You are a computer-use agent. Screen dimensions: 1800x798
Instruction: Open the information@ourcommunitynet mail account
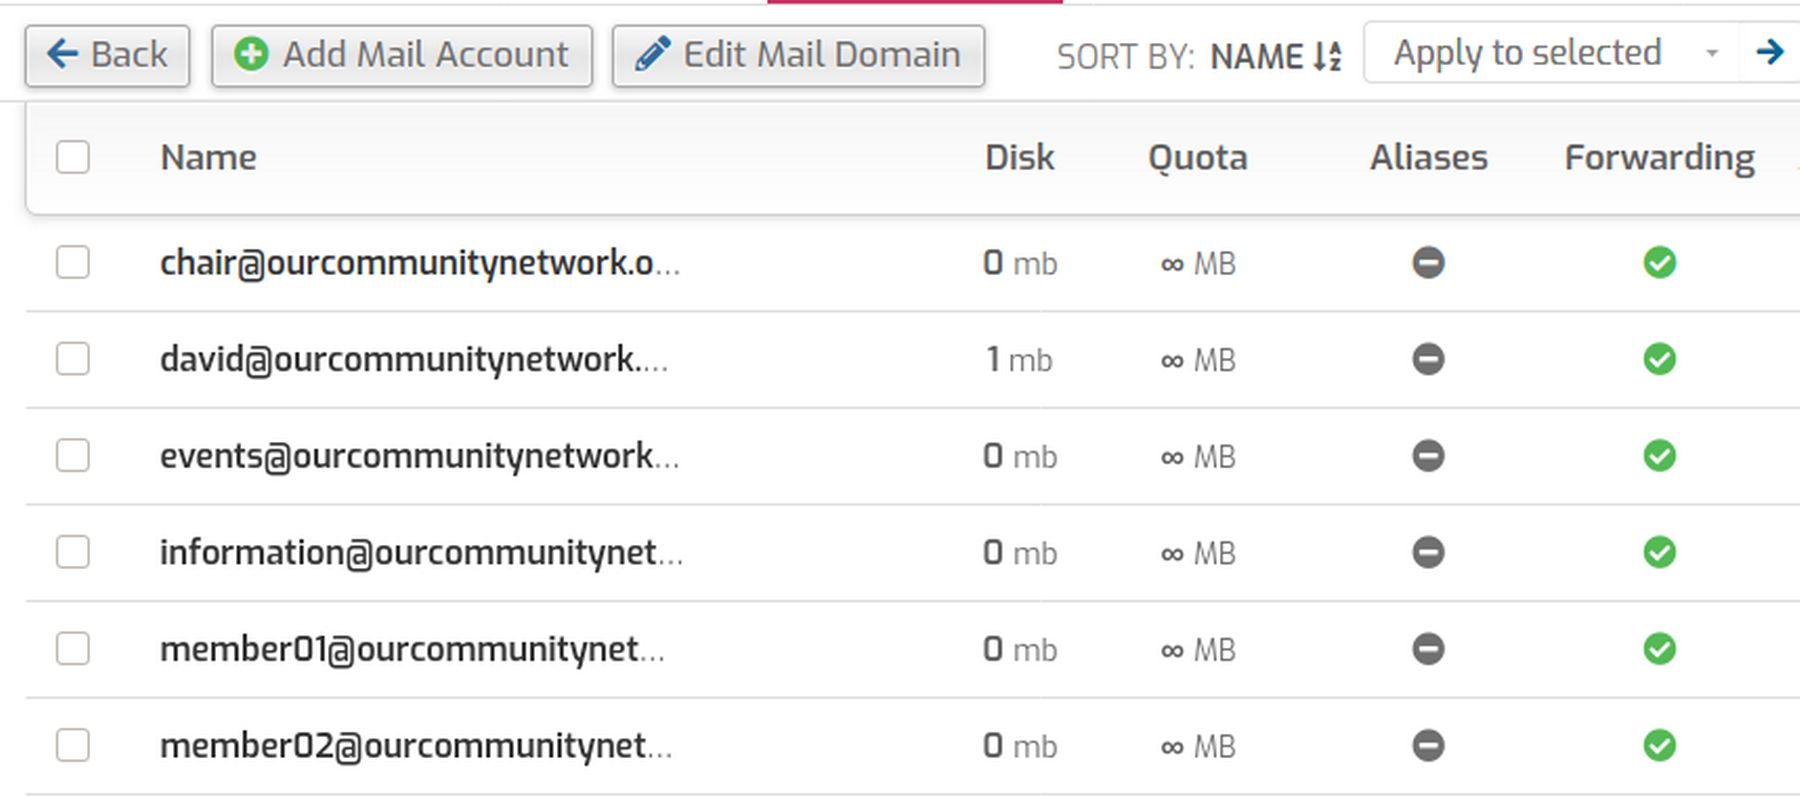[x=421, y=552]
